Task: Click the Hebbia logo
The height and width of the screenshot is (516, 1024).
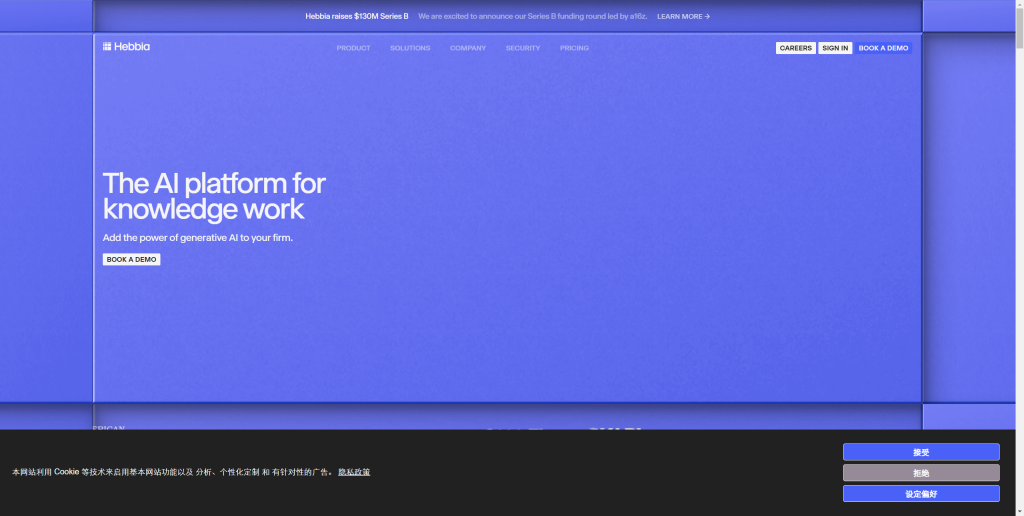Action: pos(126,46)
